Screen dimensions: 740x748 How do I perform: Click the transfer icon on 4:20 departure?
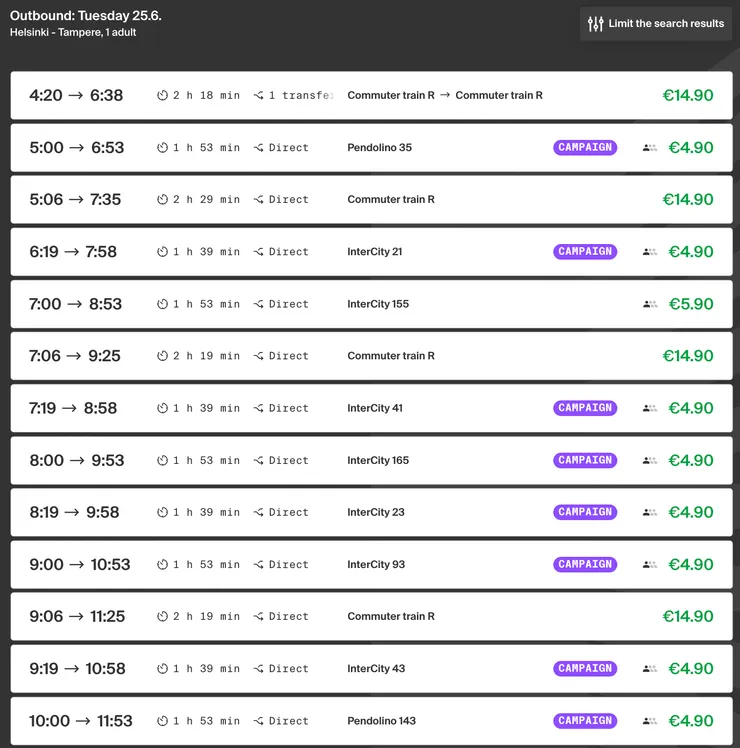[x=259, y=96]
